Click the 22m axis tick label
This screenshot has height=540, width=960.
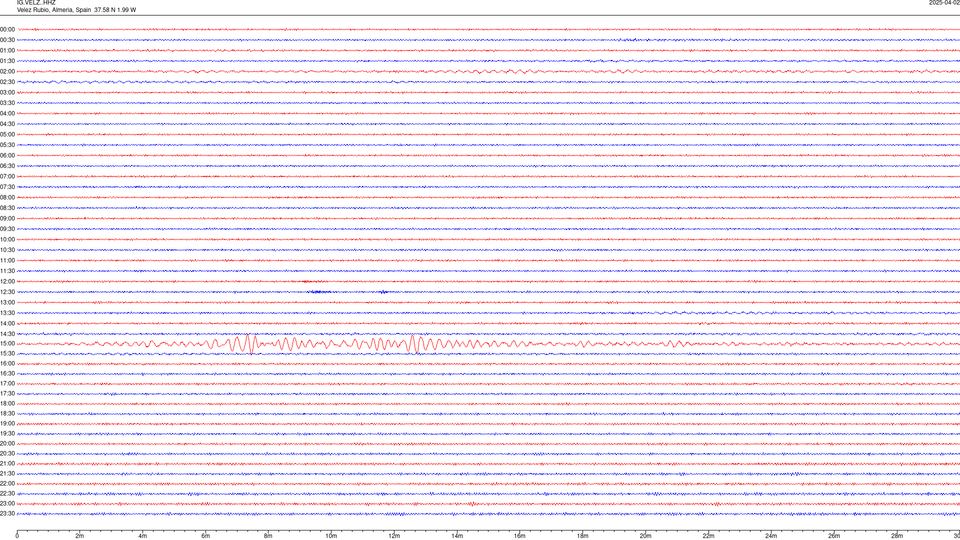(708, 536)
